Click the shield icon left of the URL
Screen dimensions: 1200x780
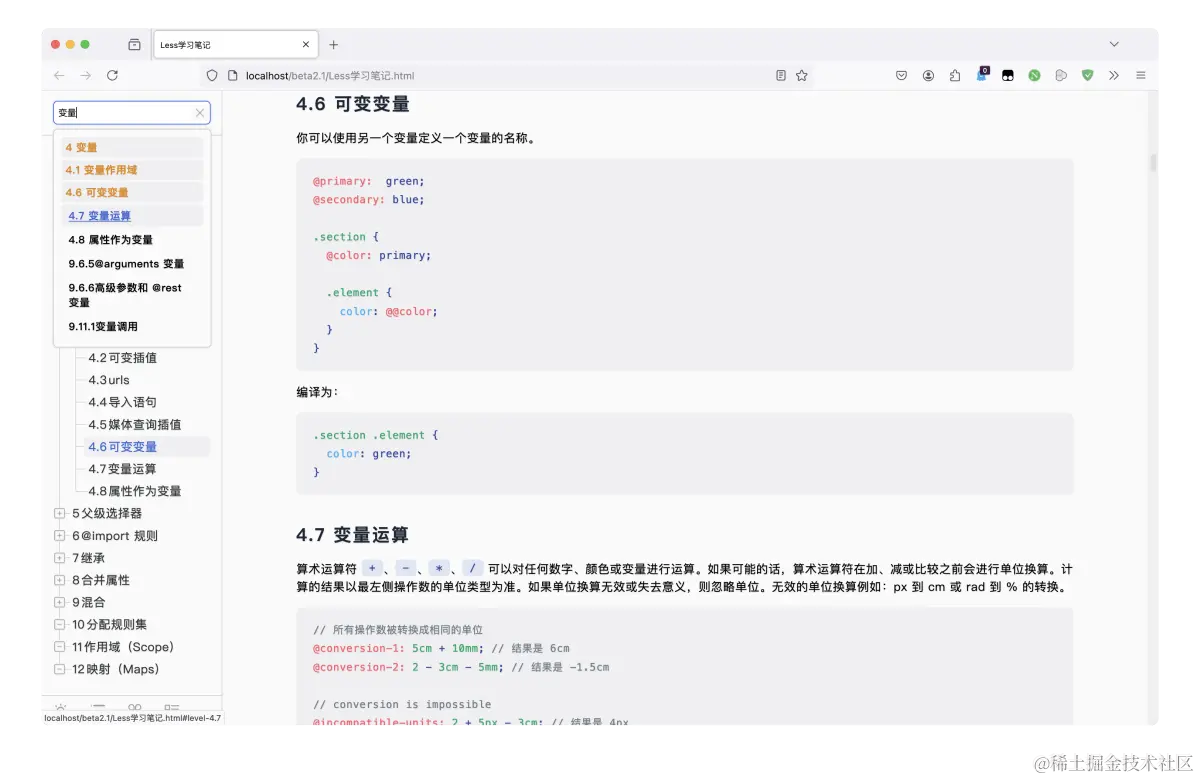point(211,75)
